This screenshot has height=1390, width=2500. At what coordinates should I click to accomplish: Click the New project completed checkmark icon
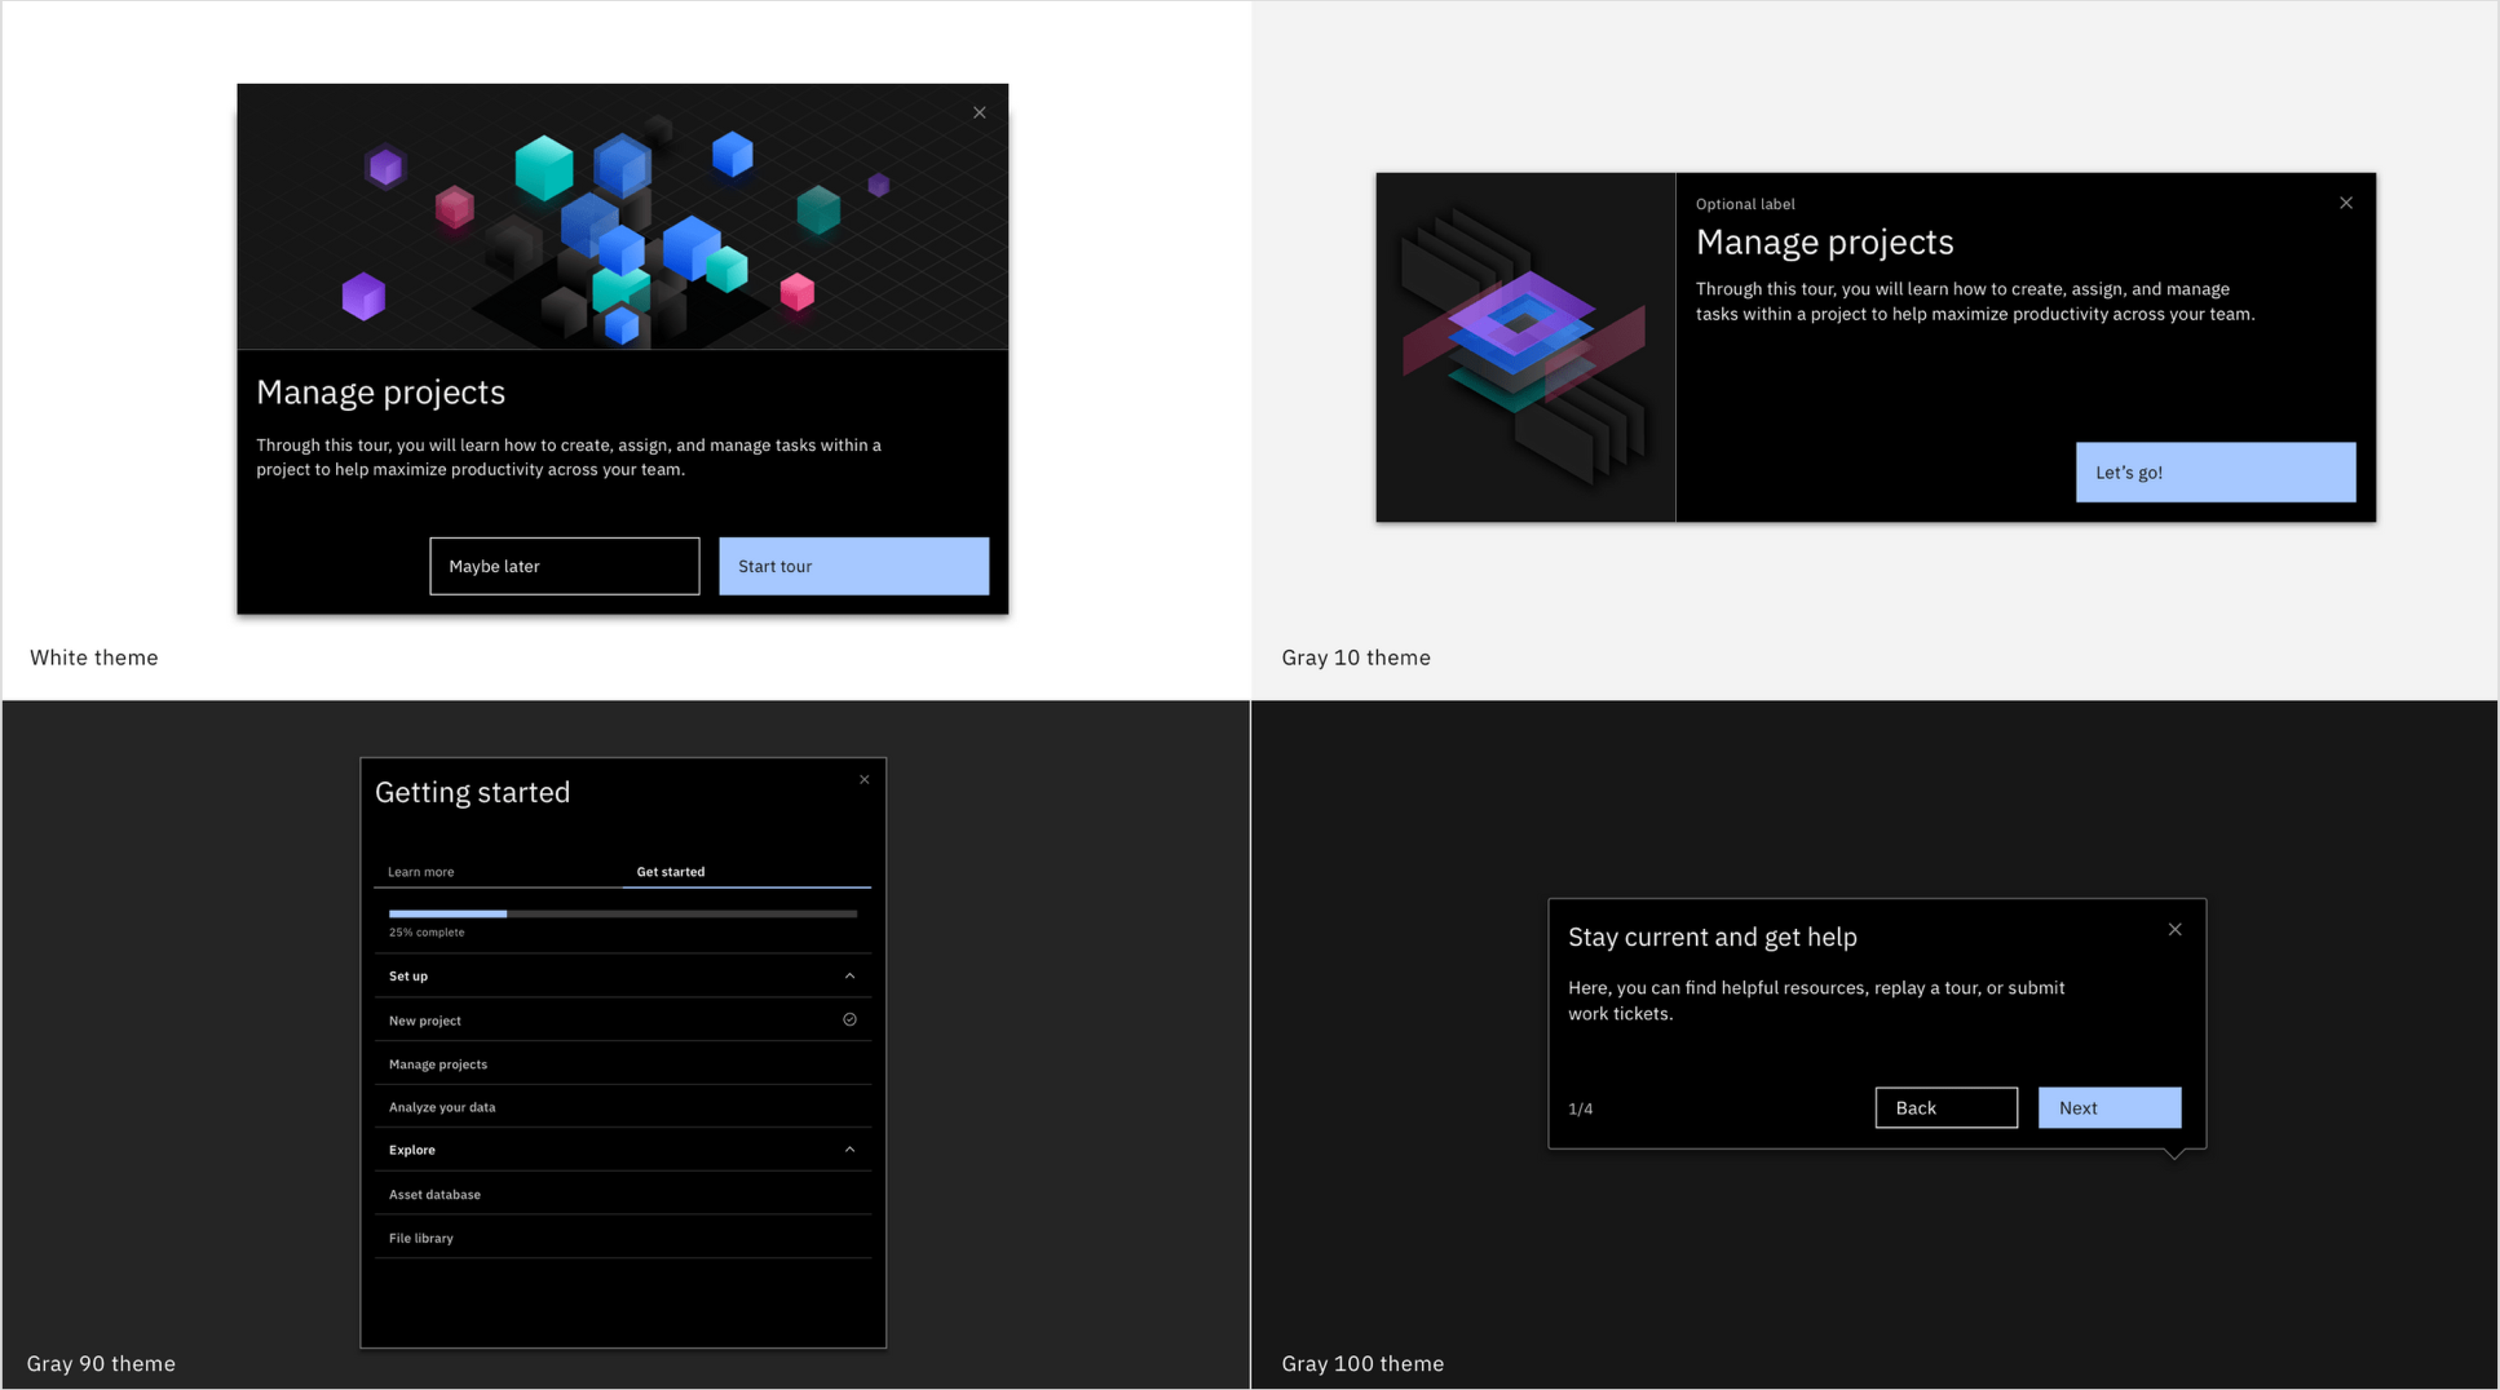click(849, 1020)
